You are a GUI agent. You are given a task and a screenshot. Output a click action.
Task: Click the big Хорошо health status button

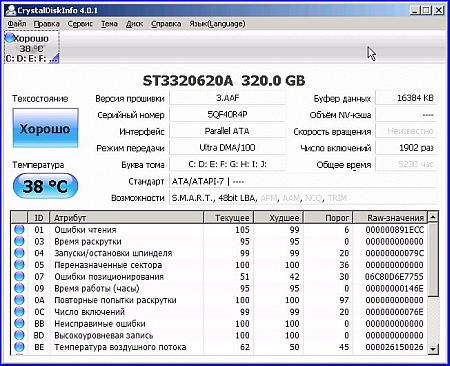click(x=45, y=128)
